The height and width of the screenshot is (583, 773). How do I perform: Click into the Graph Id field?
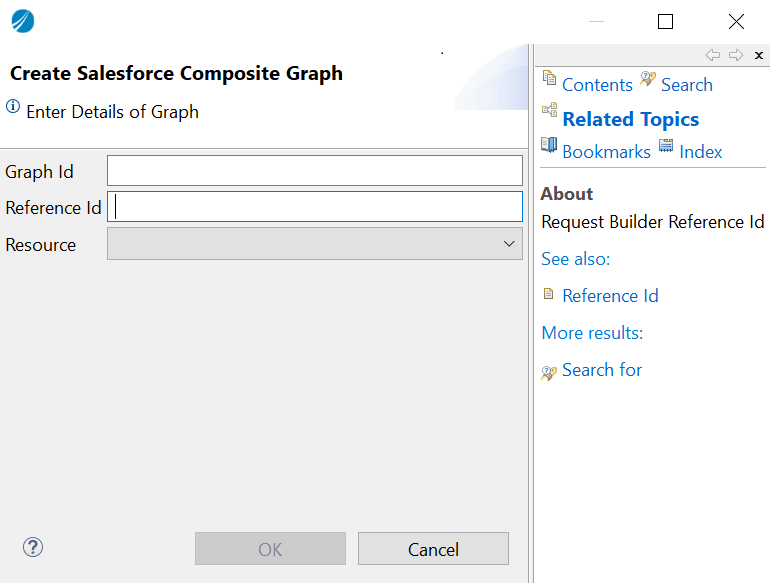314,171
